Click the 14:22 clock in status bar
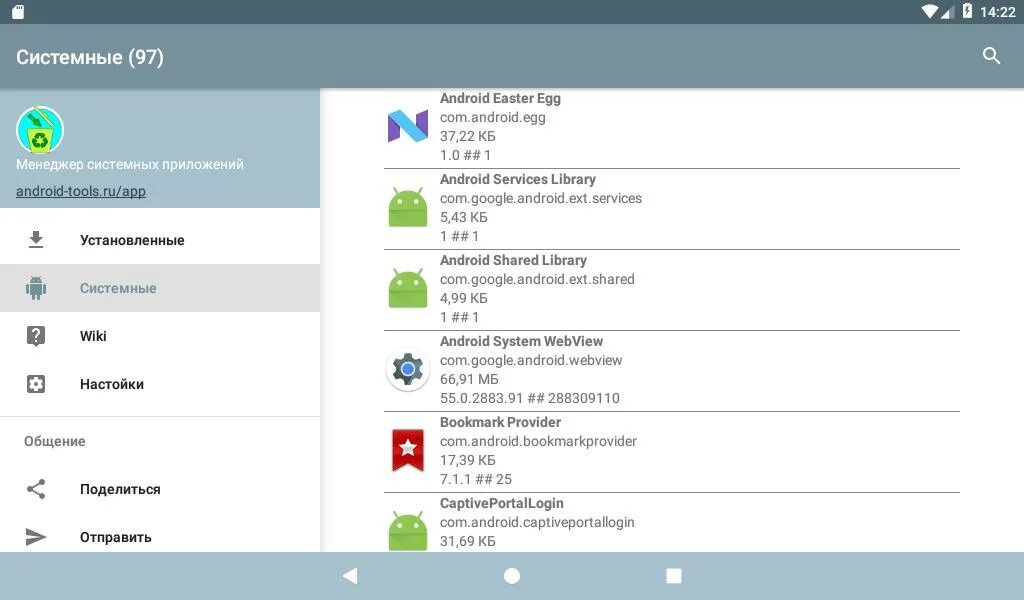The image size is (1024, 600). point(997,12)
